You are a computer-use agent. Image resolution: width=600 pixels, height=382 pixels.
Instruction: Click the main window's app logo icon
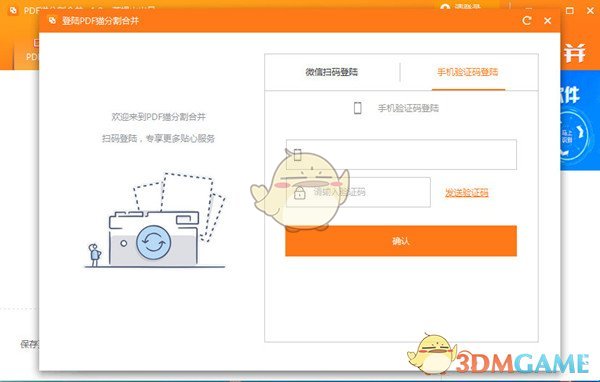(x=13, y=11)
